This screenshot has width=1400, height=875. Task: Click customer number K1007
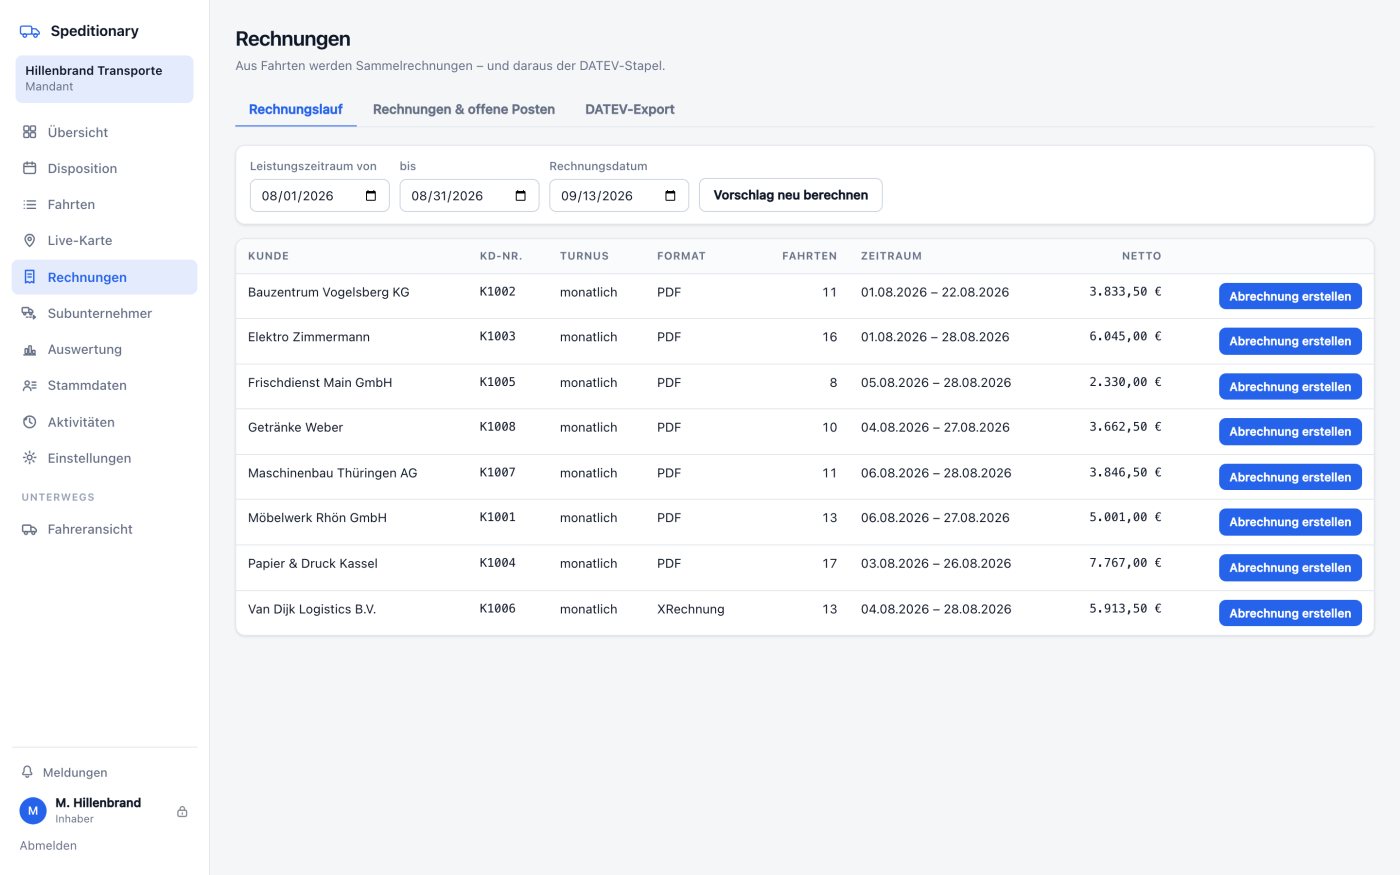[498, 472]
